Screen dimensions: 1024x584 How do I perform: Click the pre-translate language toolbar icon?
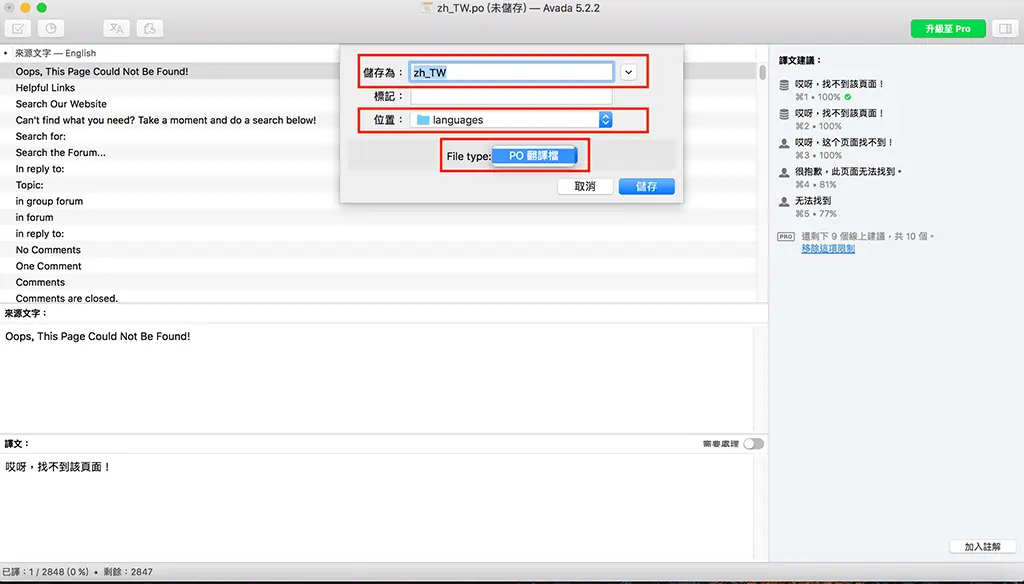click(x=117, y=29)
